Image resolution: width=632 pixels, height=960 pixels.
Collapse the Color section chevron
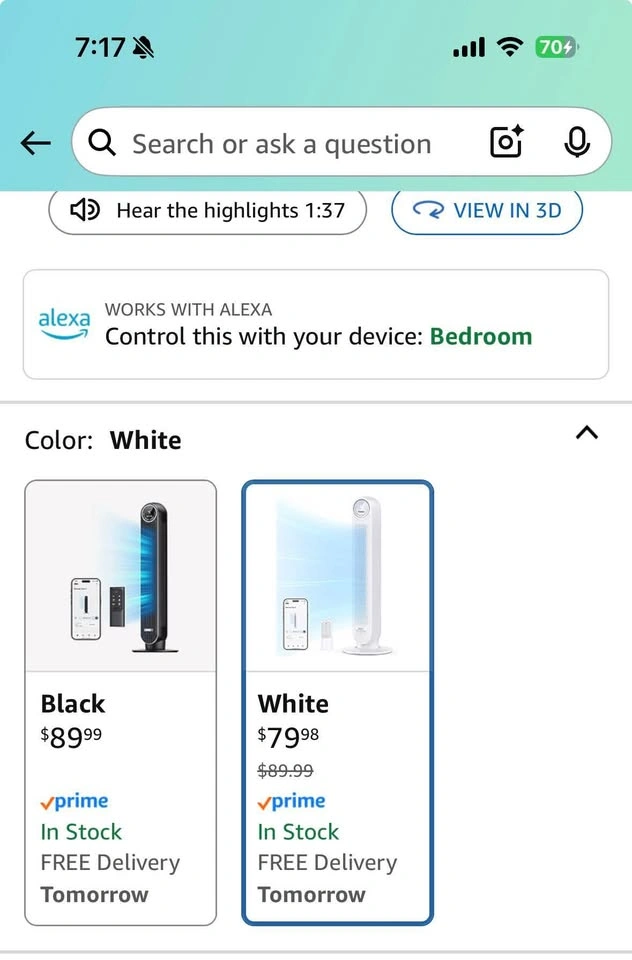587,433
